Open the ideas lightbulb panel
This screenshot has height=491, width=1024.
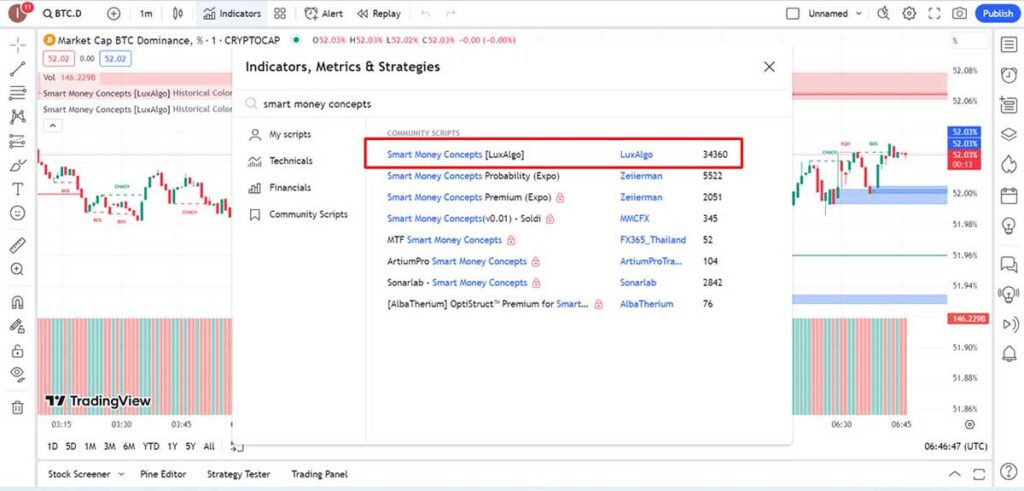click(1009, 226)
